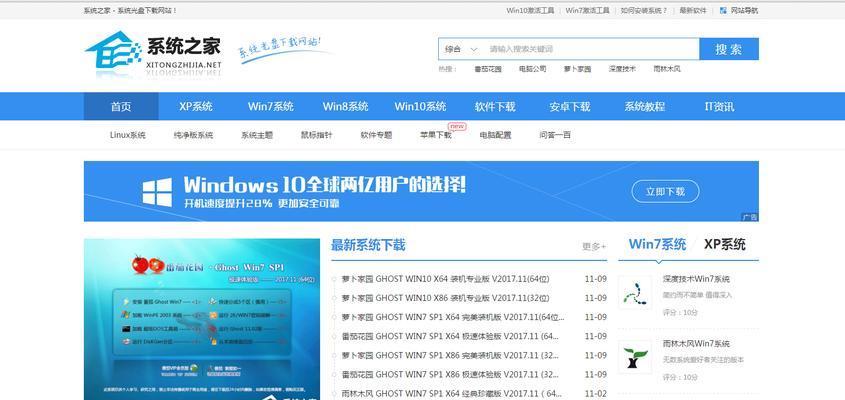Focus the search keyword input field
Viewport: 845px width, 400px height.
tap(591, 49)
